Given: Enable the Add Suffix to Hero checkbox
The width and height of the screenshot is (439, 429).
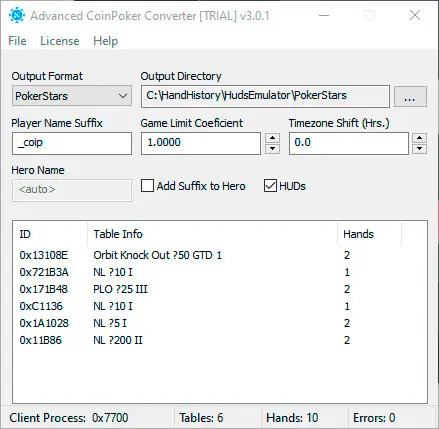Looking at the screenshot, I should [147, 186].
